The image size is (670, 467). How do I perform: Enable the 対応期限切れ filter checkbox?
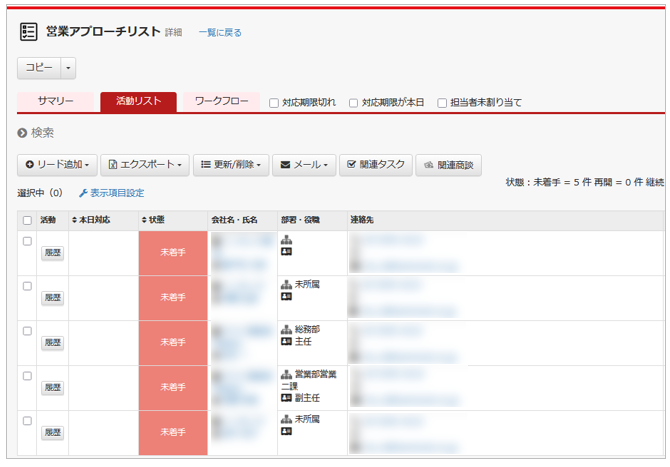(273, 103)
